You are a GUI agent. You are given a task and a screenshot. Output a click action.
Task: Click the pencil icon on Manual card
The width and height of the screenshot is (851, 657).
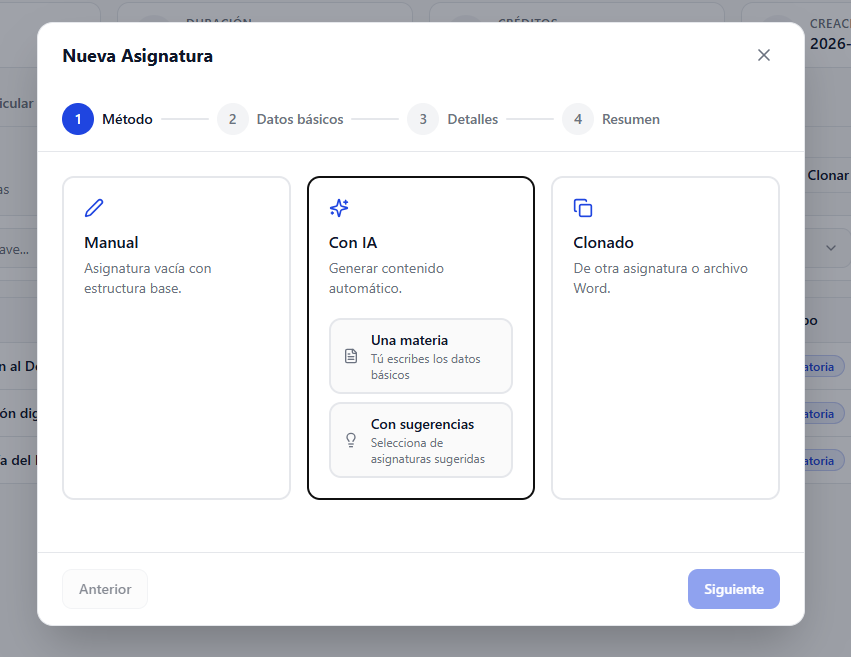click(x=94, y=208)
